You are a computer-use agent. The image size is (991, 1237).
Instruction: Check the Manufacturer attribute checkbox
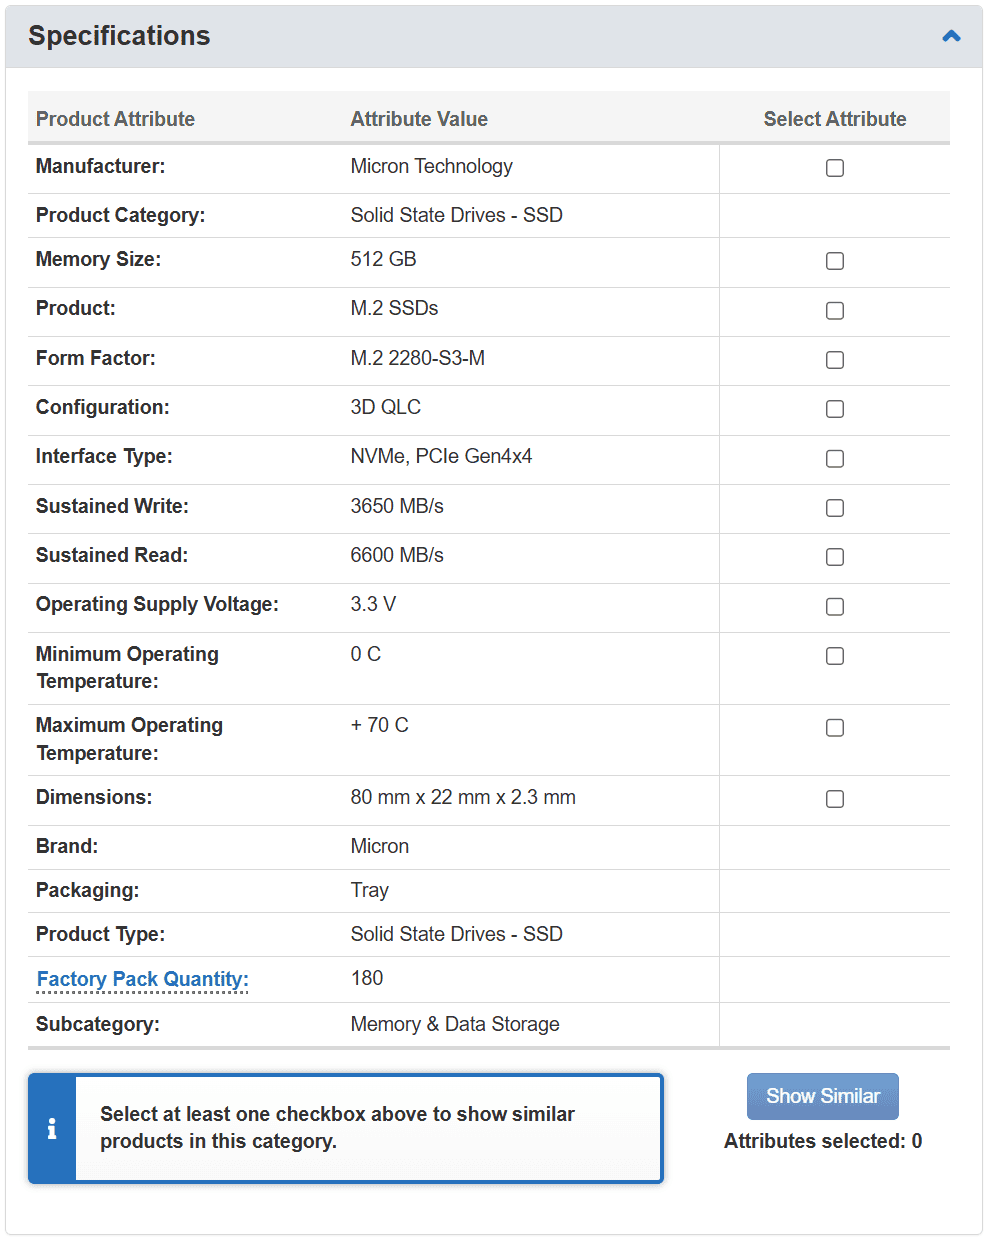click(x=835, y=168)
